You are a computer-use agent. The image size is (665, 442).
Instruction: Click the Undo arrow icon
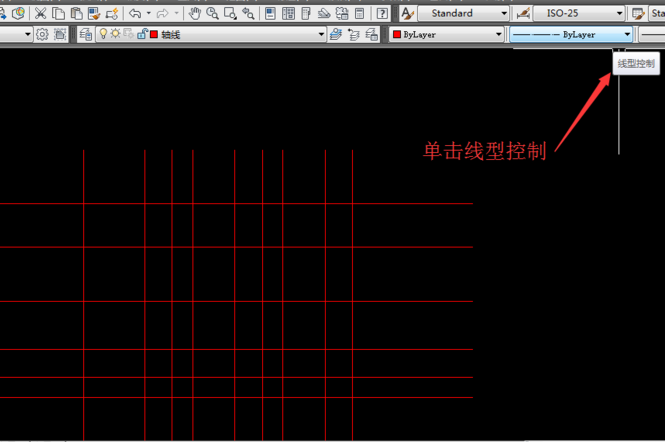coord(135,14)
